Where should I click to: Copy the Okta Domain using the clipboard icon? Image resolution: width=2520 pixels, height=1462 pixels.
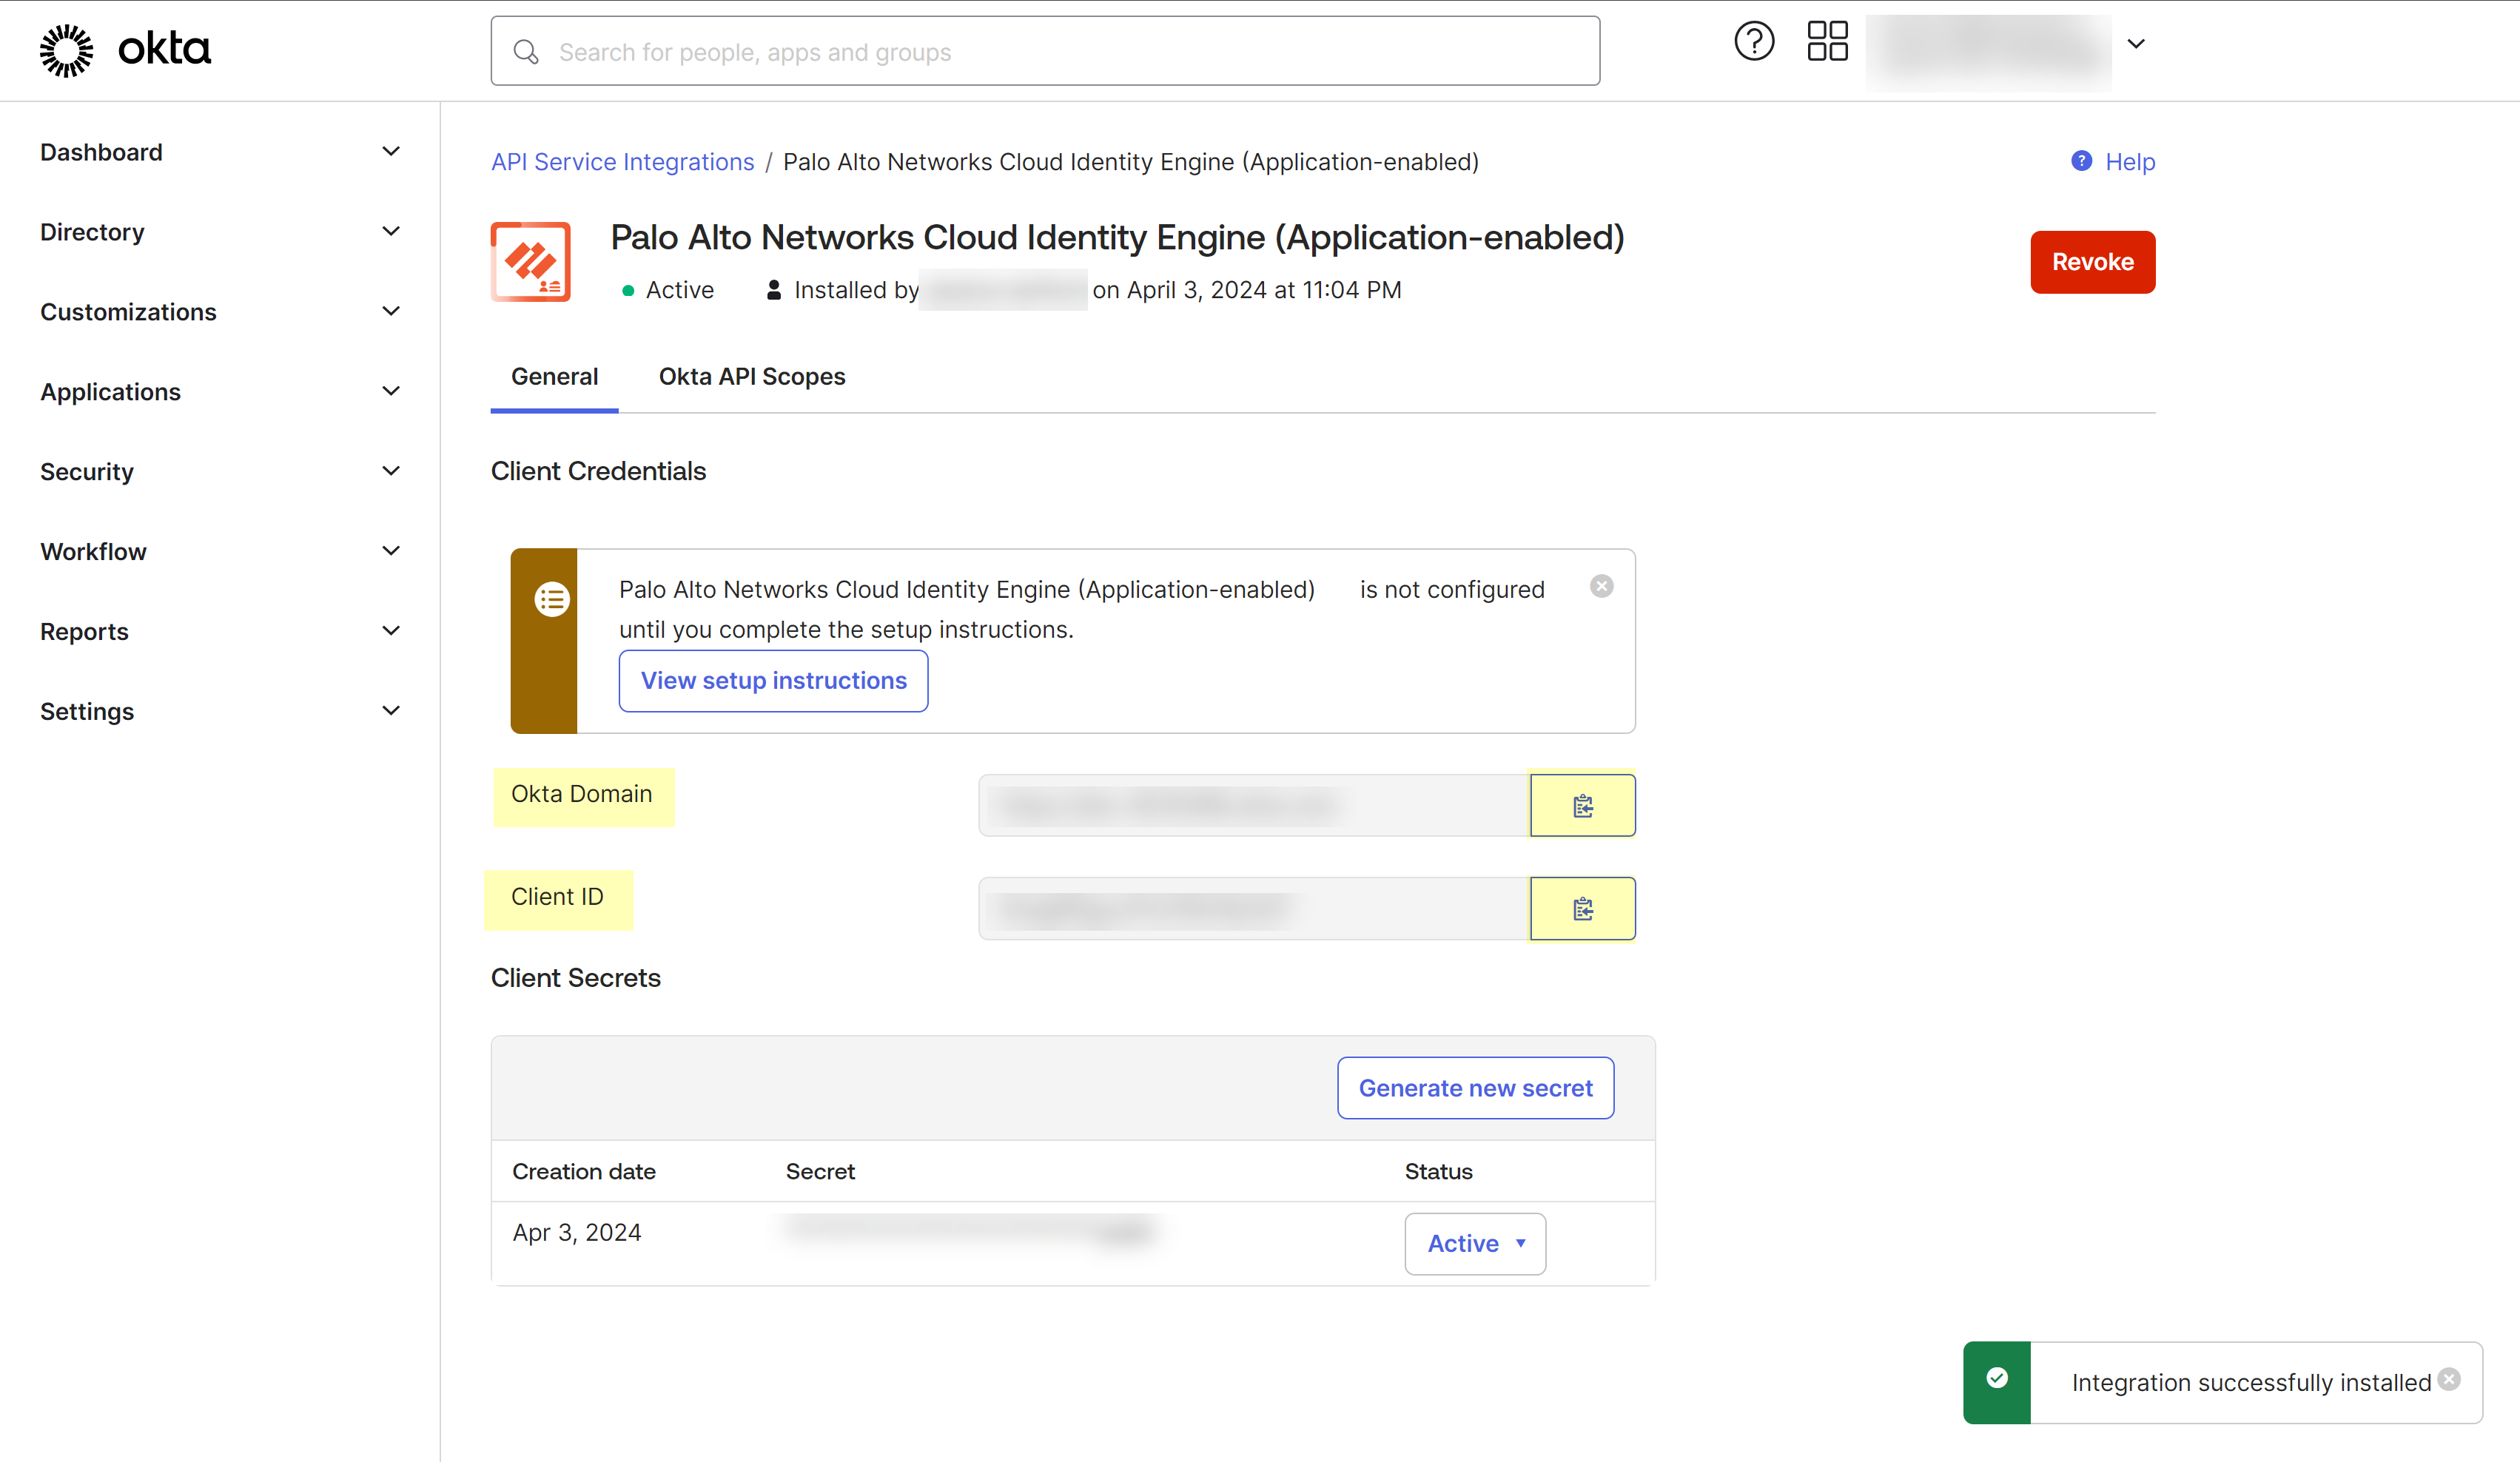[x=1582, y=804]
